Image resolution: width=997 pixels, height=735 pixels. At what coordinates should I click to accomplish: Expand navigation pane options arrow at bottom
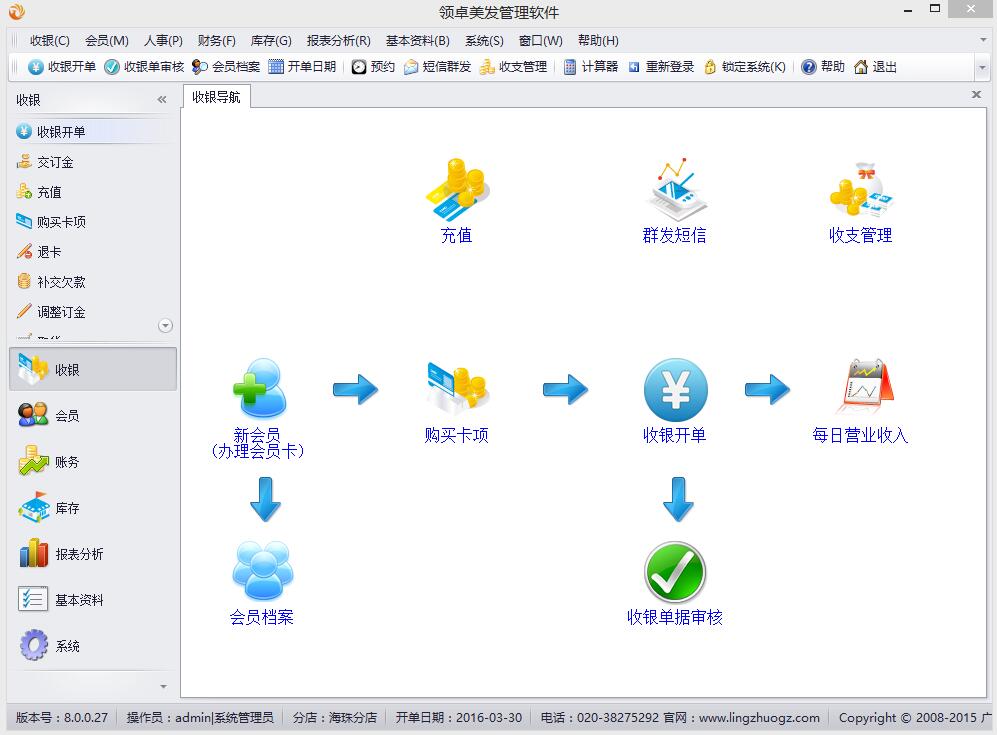tap(164, 687)
